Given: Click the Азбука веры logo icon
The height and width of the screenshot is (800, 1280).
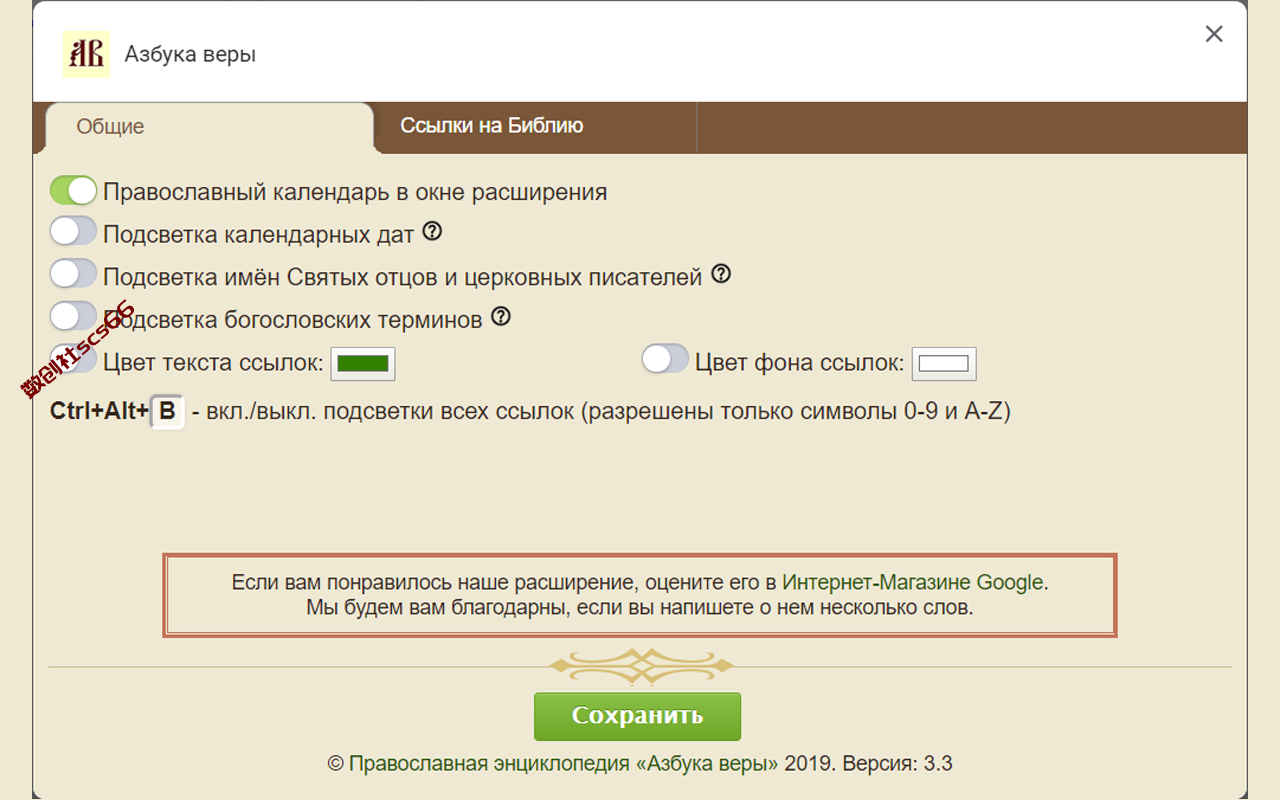Looking at the screenshot, I should (x=86, y=54).
